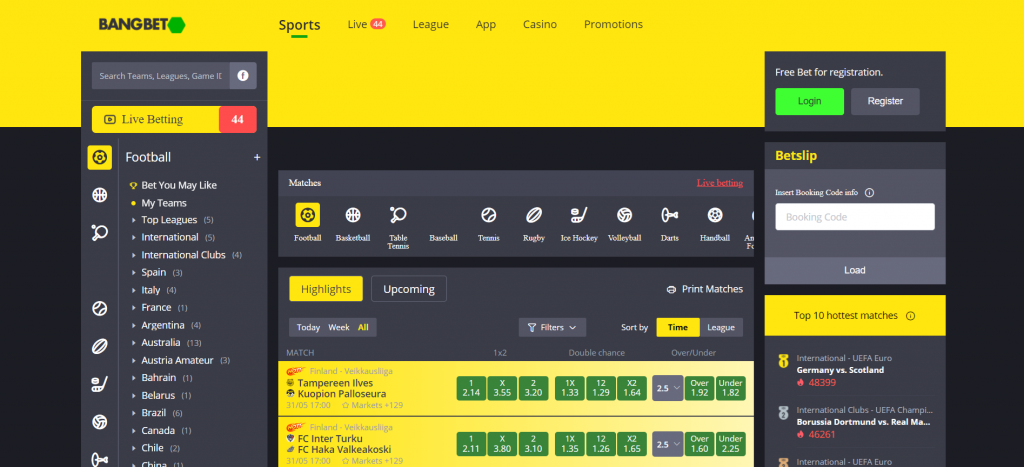The width and height of the screenshot is (1024, 467).
Task: Choose Rugby in the Matches sport row
Action: click(534, 223)
